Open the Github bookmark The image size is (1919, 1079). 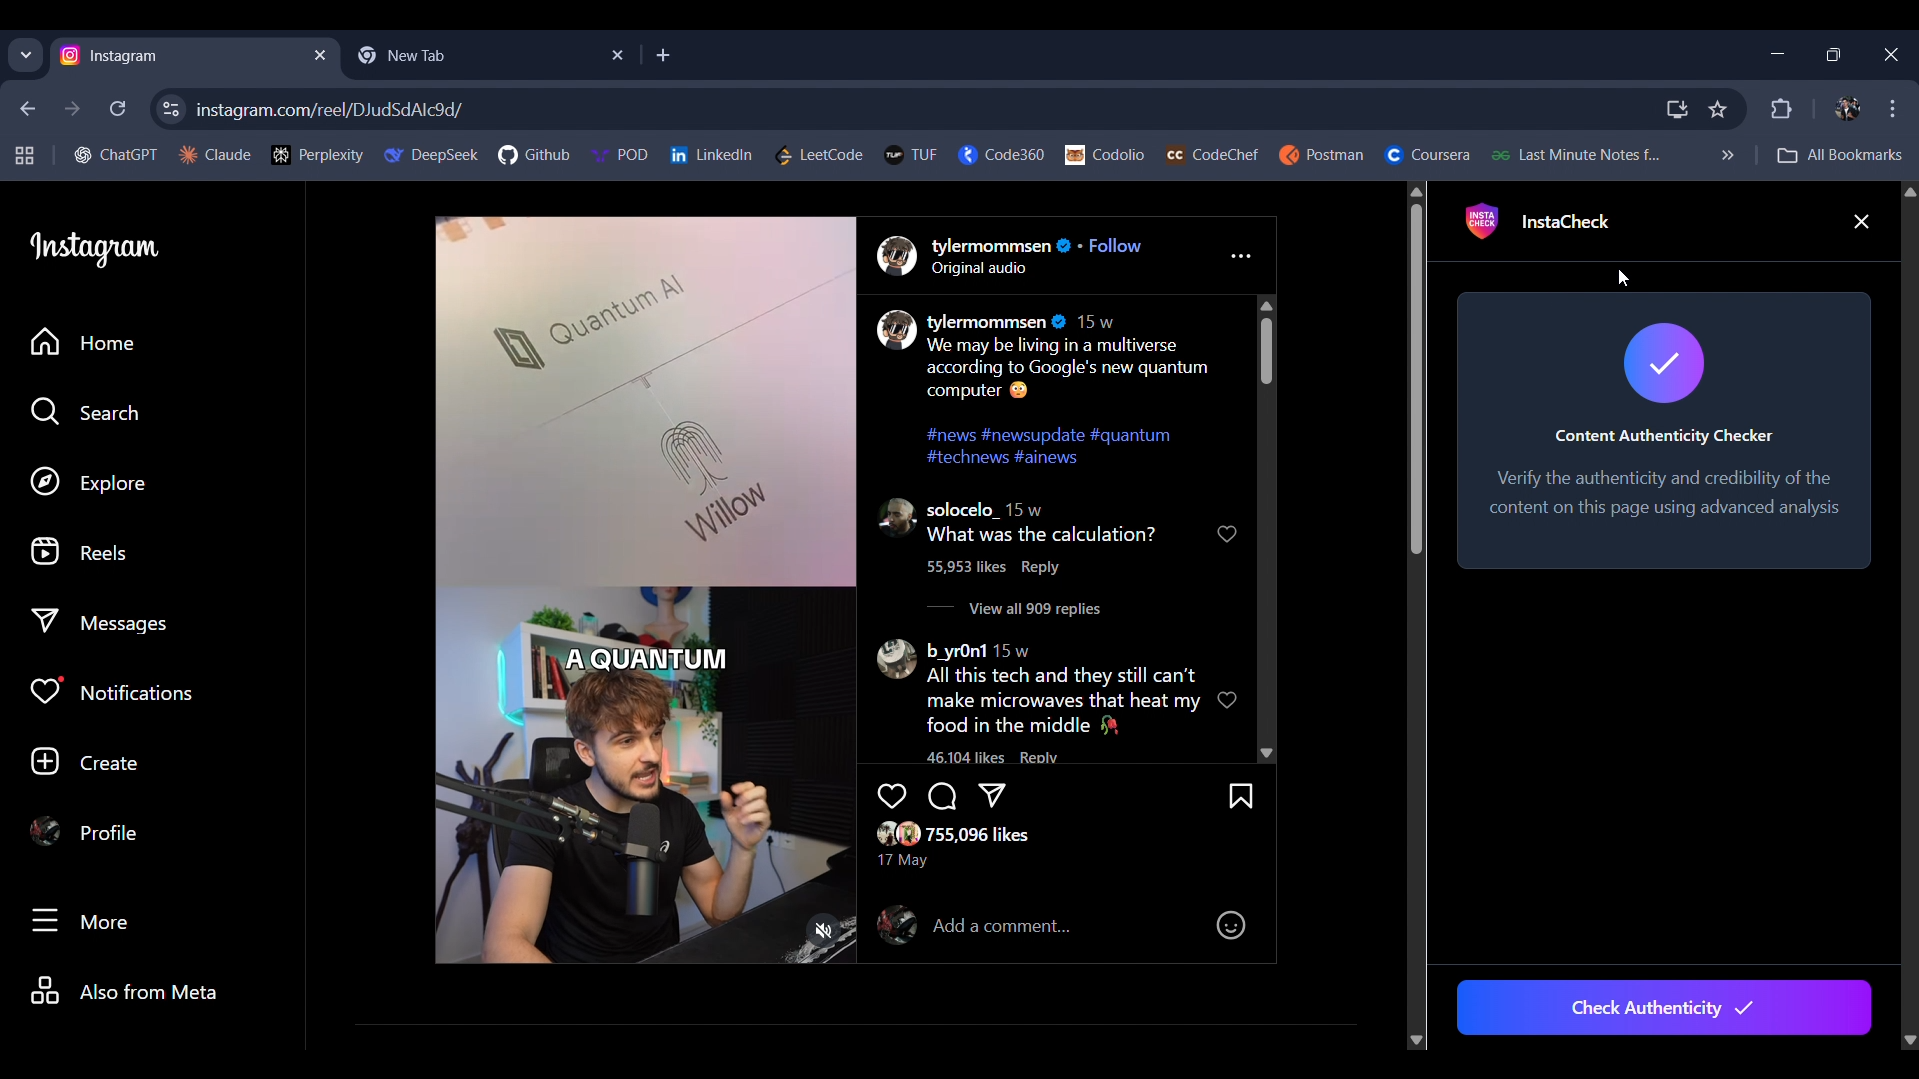534,155
